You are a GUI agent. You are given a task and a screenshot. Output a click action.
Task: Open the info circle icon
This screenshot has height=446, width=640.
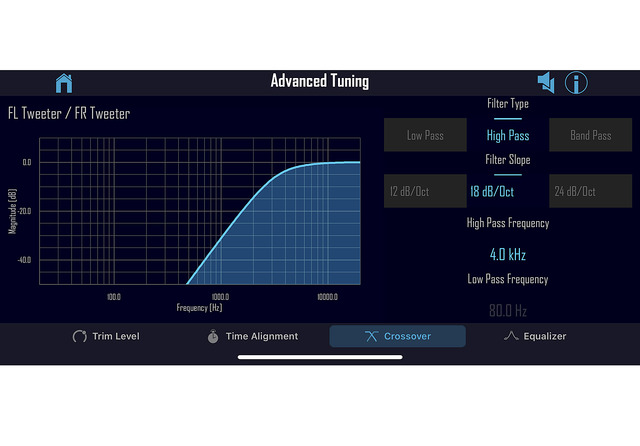(x=576, y=83)
